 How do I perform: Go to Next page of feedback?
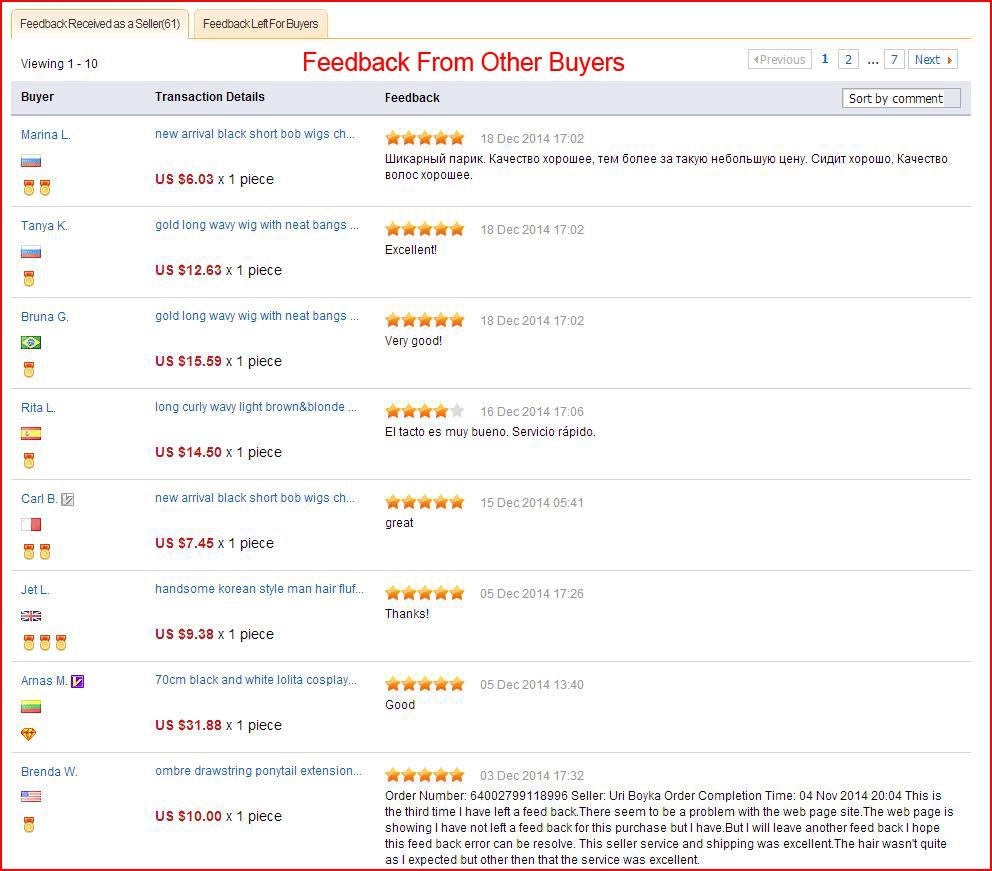click(933, 60)
